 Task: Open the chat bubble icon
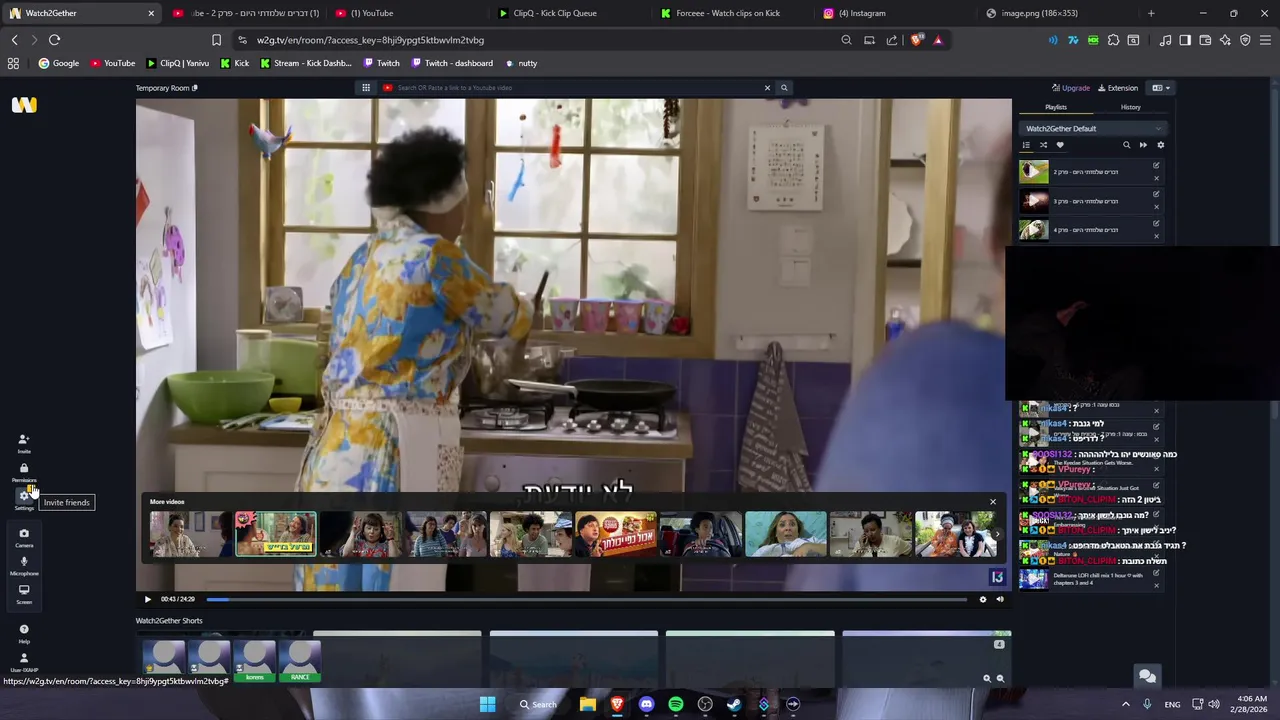(x=1147, y=677)
